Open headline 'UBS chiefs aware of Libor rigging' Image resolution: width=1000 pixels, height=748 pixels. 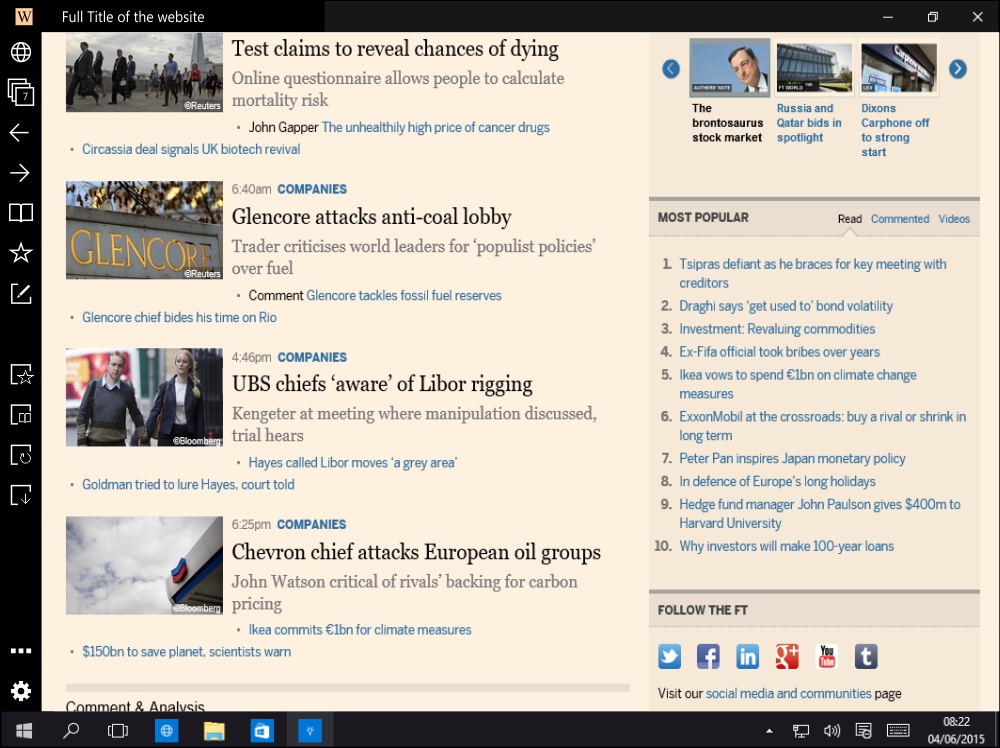(382, 384)
